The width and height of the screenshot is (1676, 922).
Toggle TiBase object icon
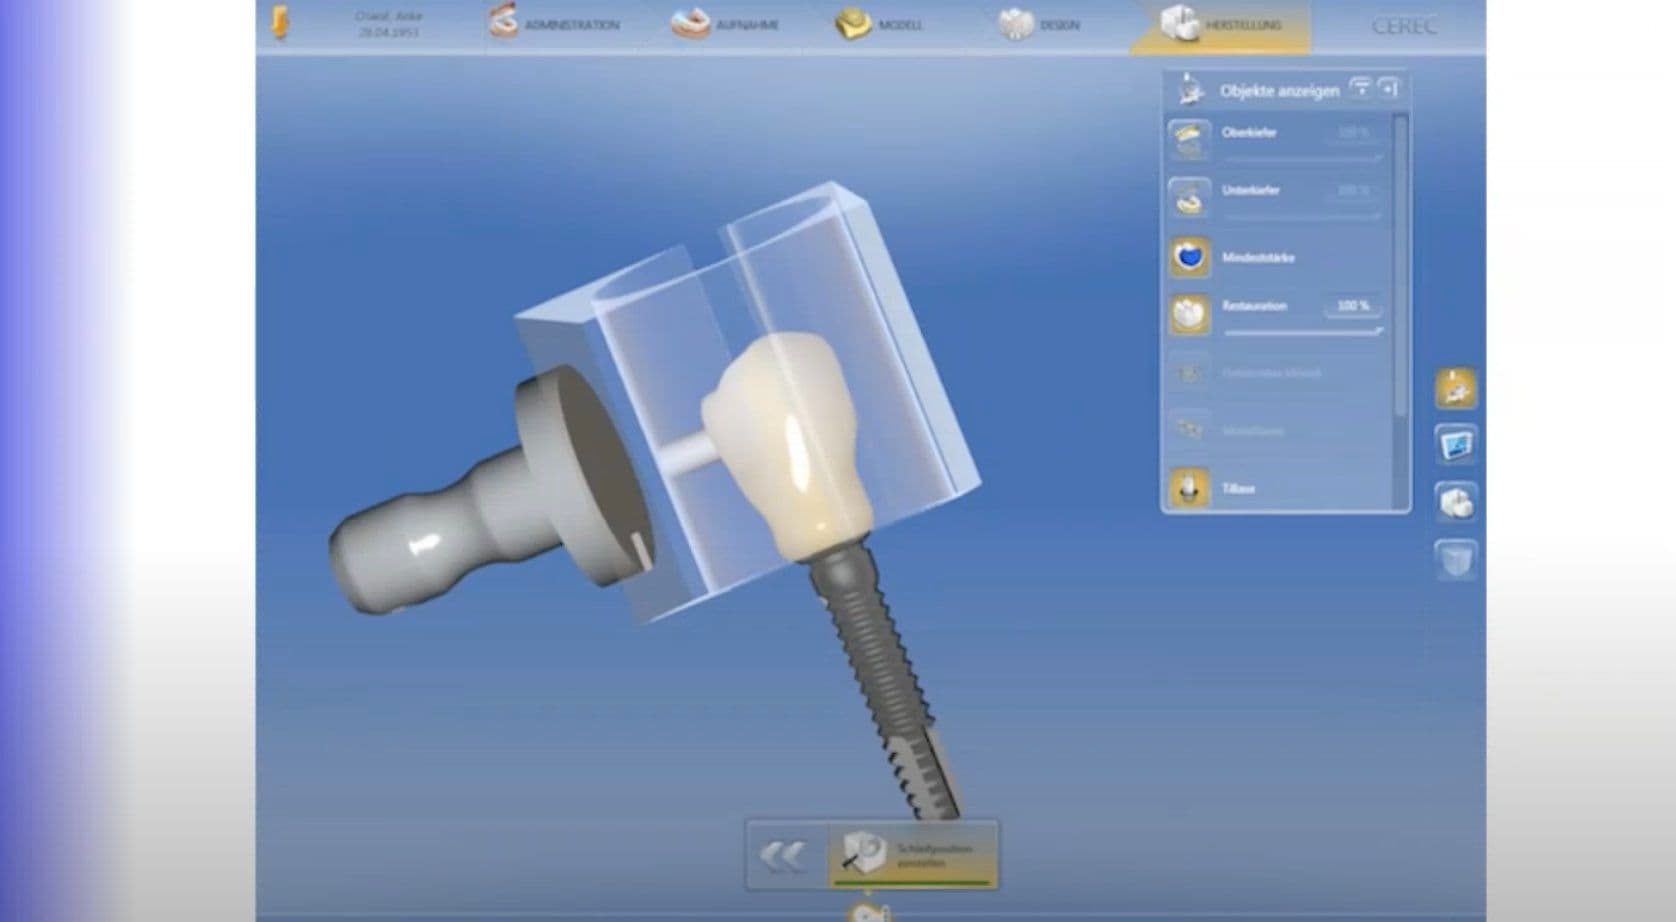pyautogui.click(x=1189, y=489)
